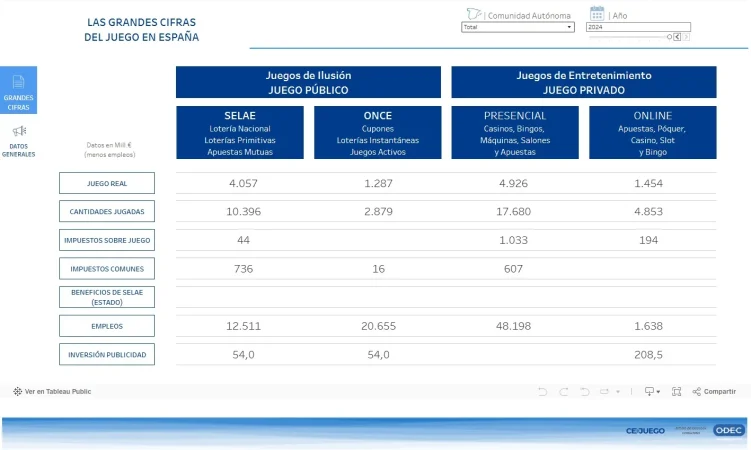Click the ODEC logo

tap(728, 430)
